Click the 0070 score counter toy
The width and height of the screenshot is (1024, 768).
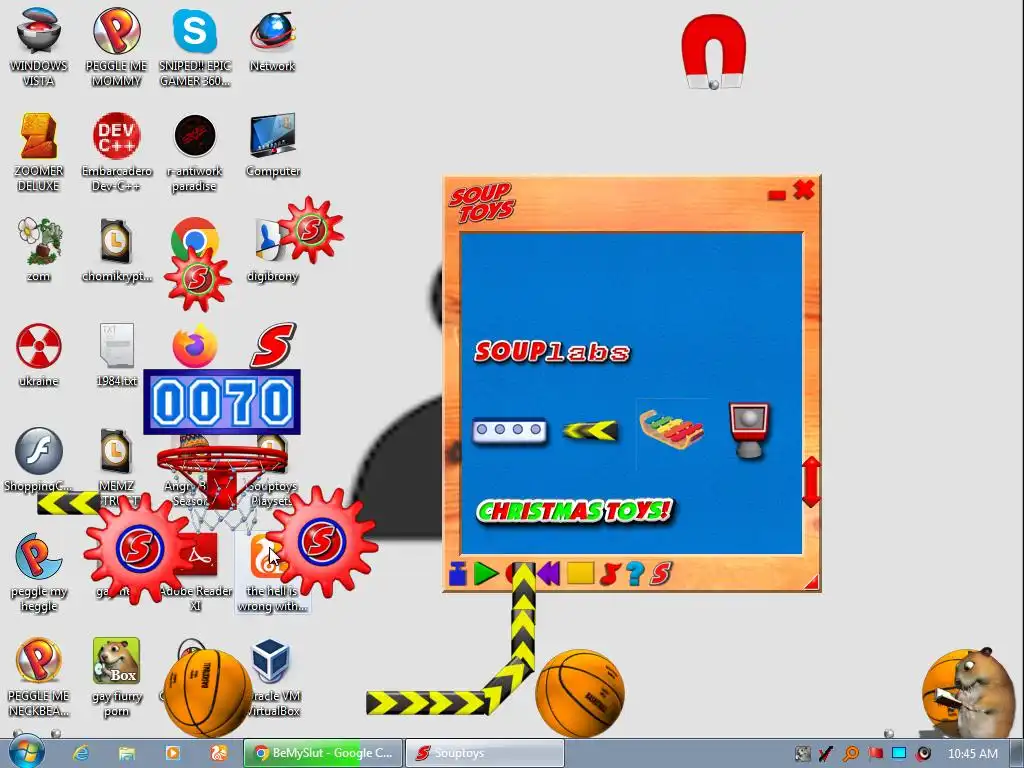(222, 402)
